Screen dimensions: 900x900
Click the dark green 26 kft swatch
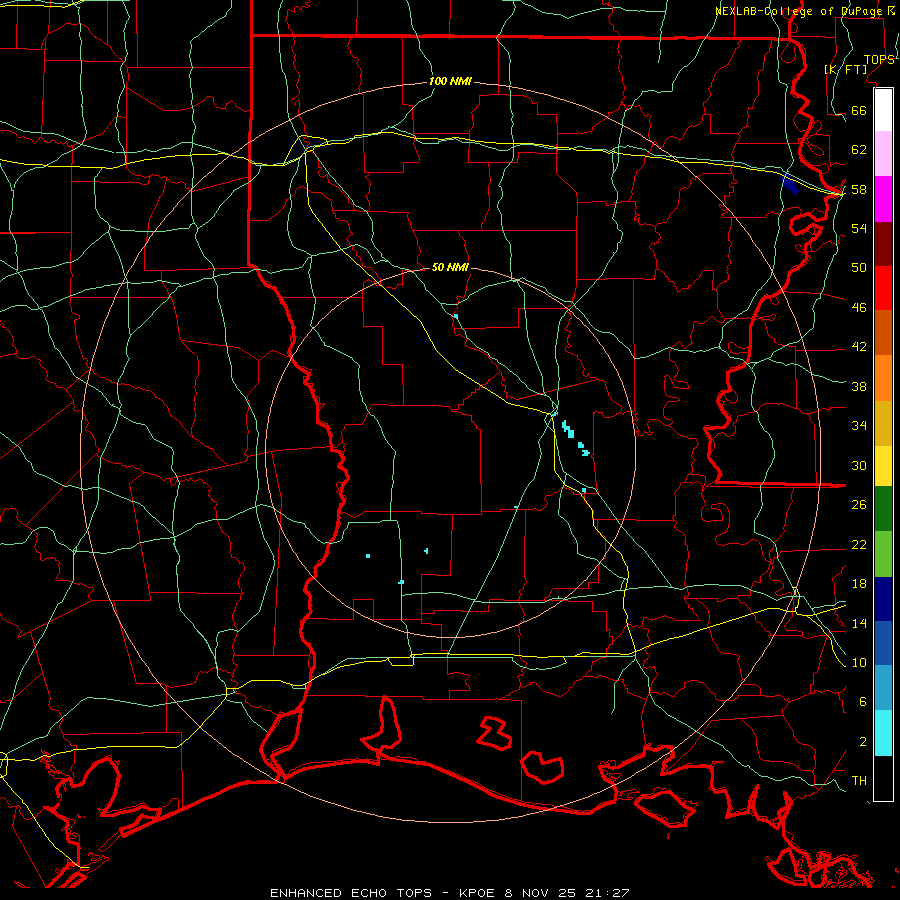(883, 509)
